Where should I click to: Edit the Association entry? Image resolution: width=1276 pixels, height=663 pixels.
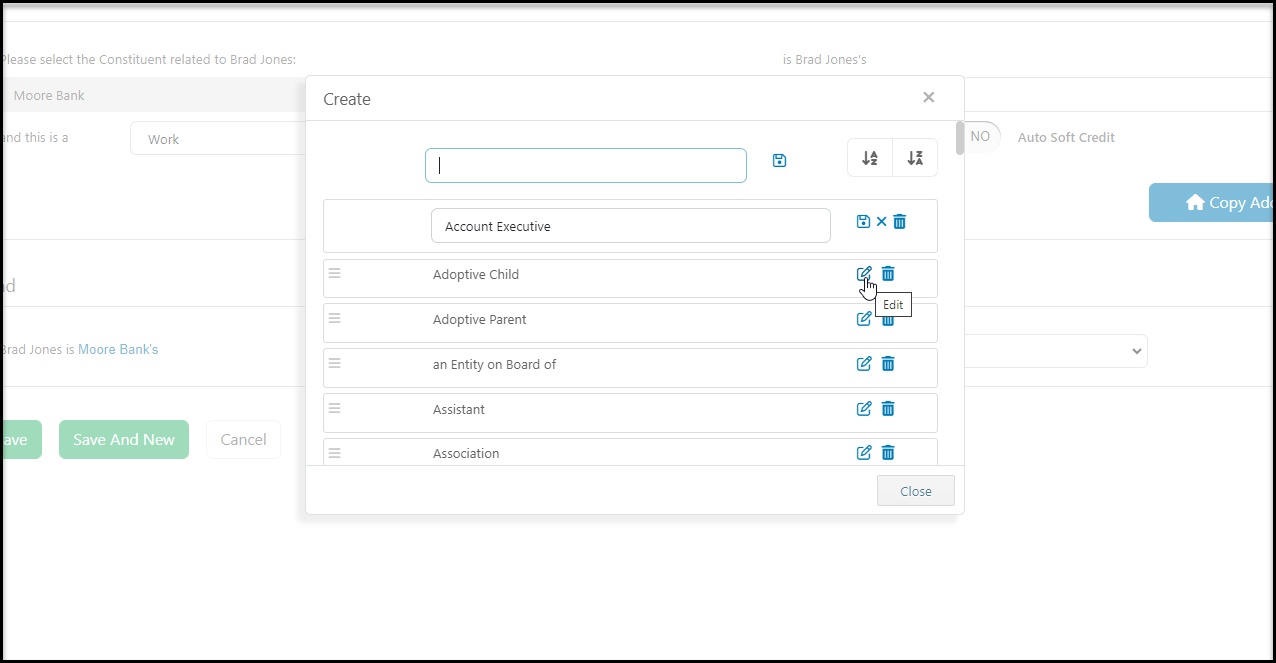[x=864, y=453]
